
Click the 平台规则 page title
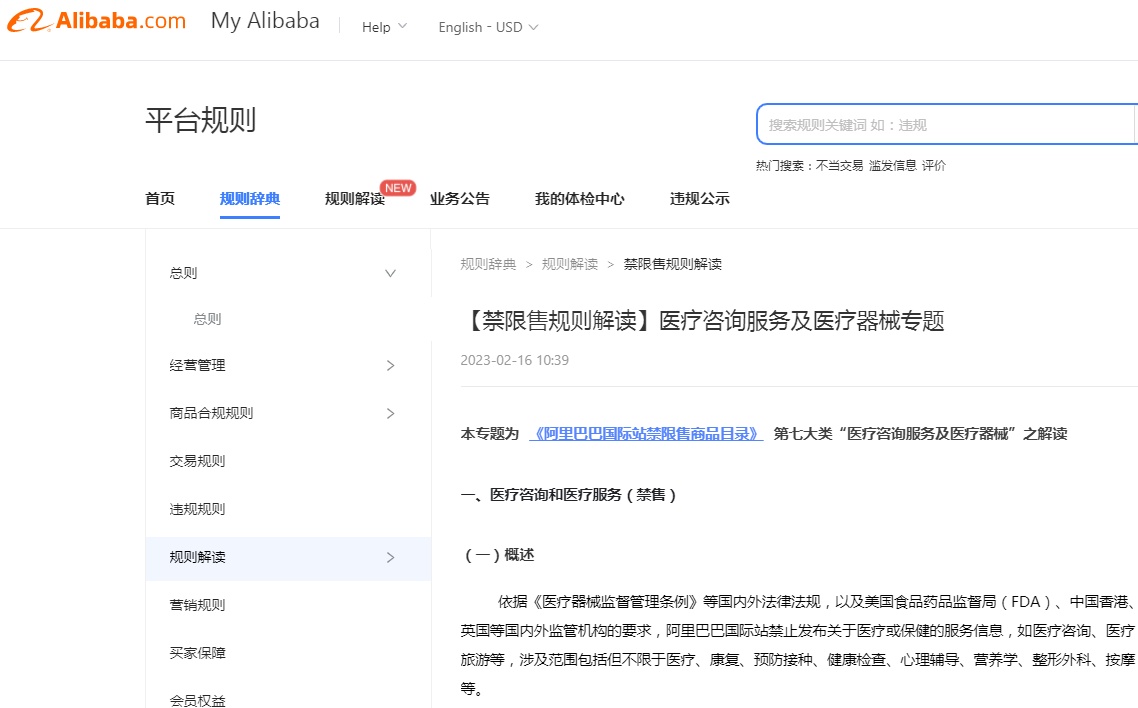[x=201, y=120]
